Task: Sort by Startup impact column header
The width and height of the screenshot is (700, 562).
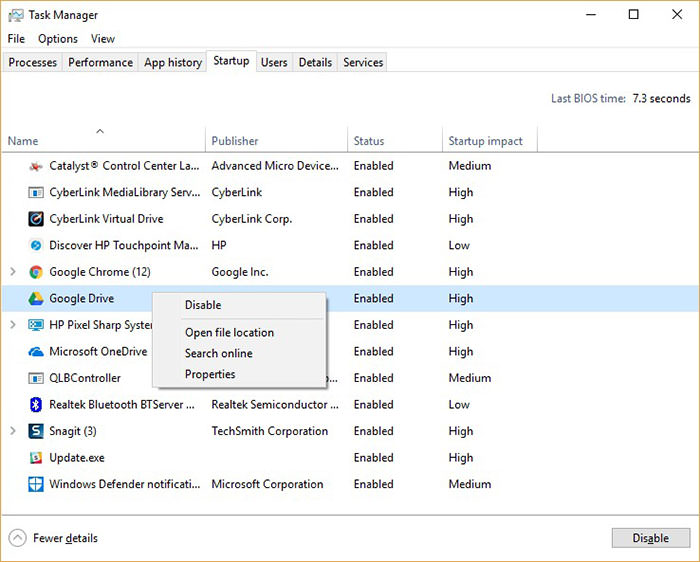Action: pos(485,141)
